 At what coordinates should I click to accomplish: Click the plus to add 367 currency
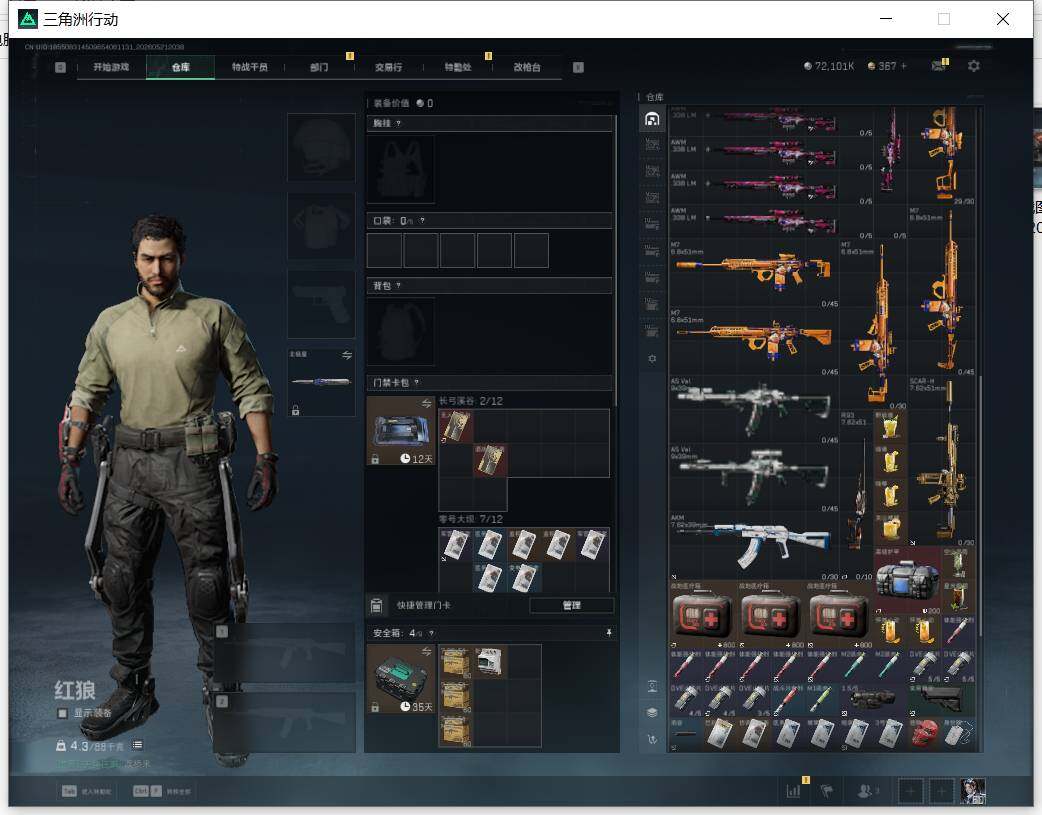point(904,66)
